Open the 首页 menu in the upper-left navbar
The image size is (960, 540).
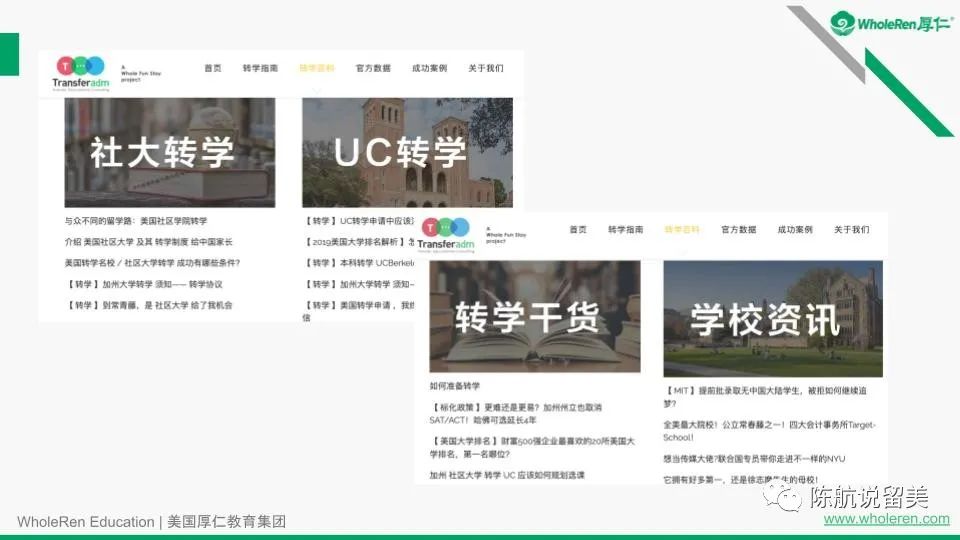tap(213, 68)
